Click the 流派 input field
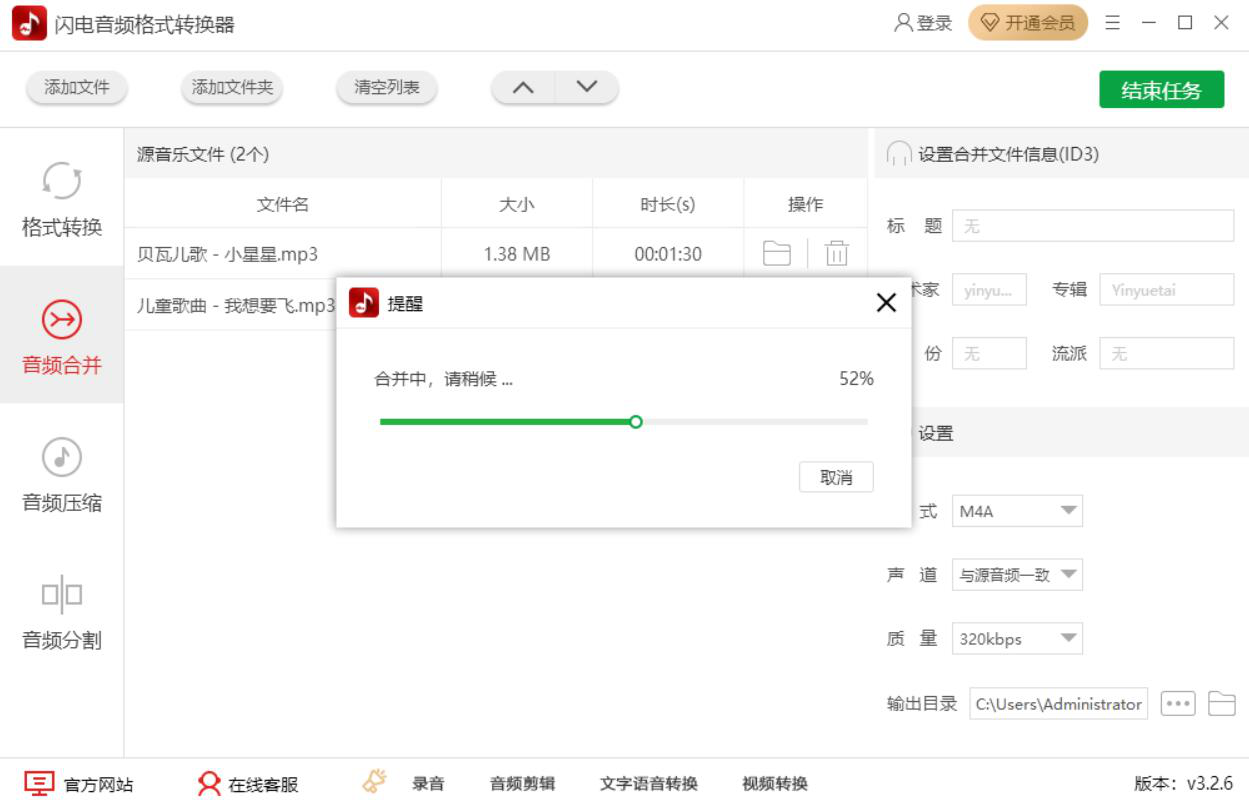Viewport: 1249px width, 804px height. point(1167,353)
